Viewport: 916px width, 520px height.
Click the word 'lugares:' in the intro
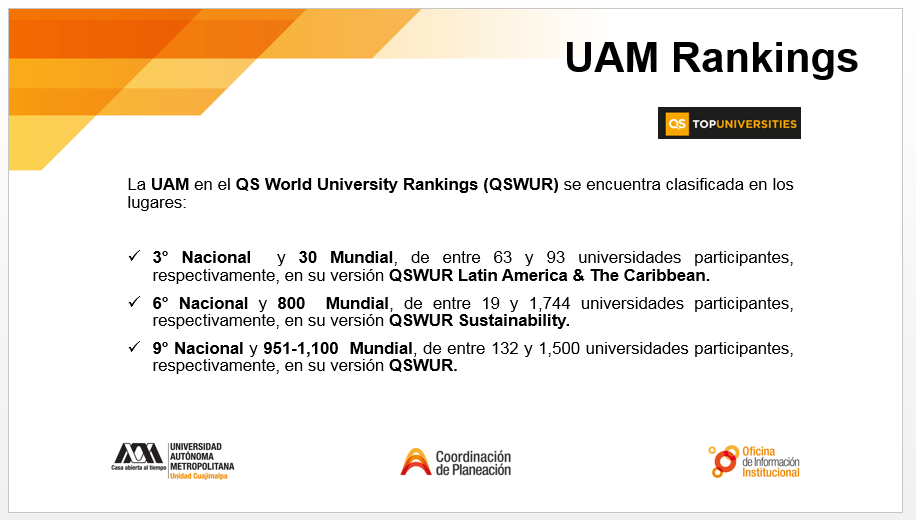click(x=157, y=203)
